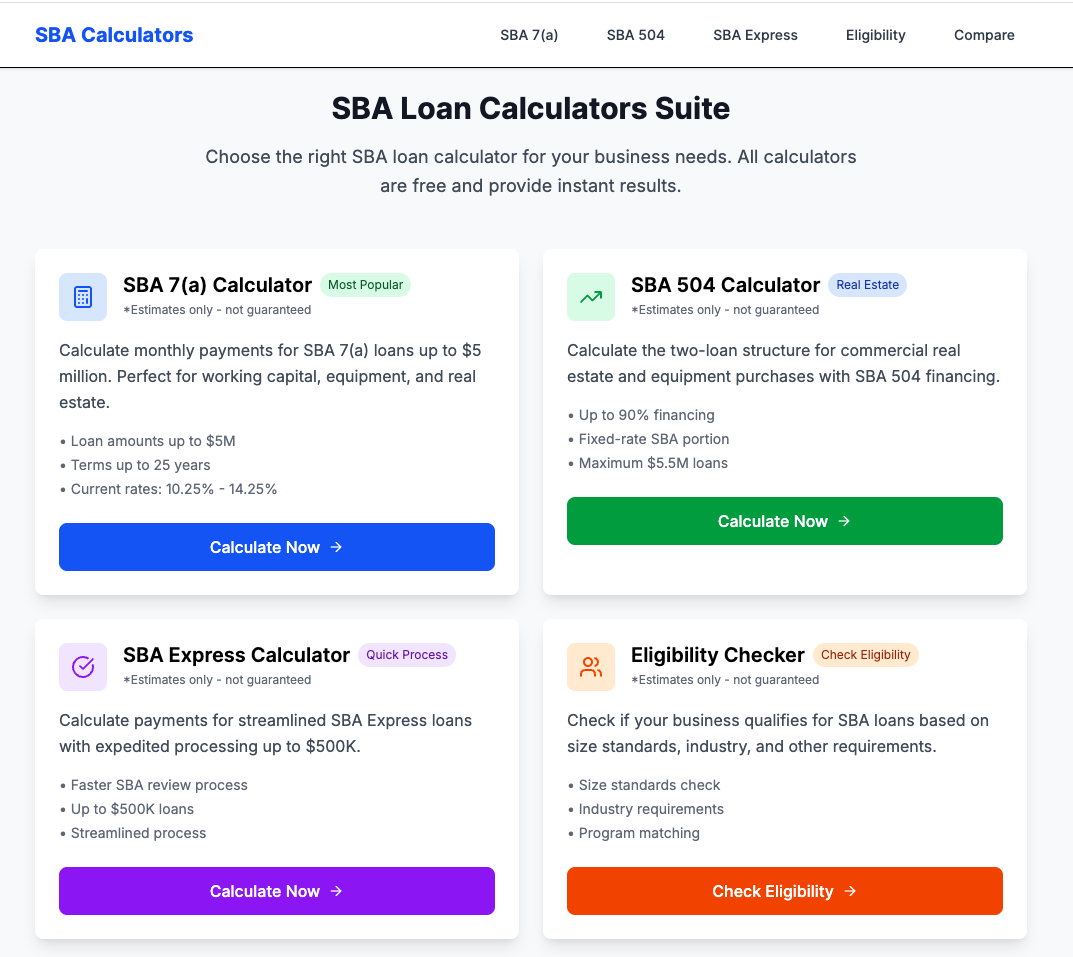
Task: Click arrow icon on Check Eligibility button
Action: point(850,891)
